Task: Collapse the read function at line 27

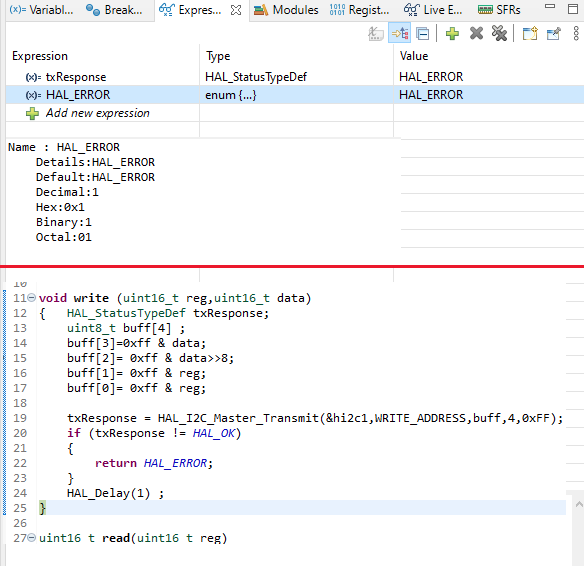Action: (x=32, y=537)
